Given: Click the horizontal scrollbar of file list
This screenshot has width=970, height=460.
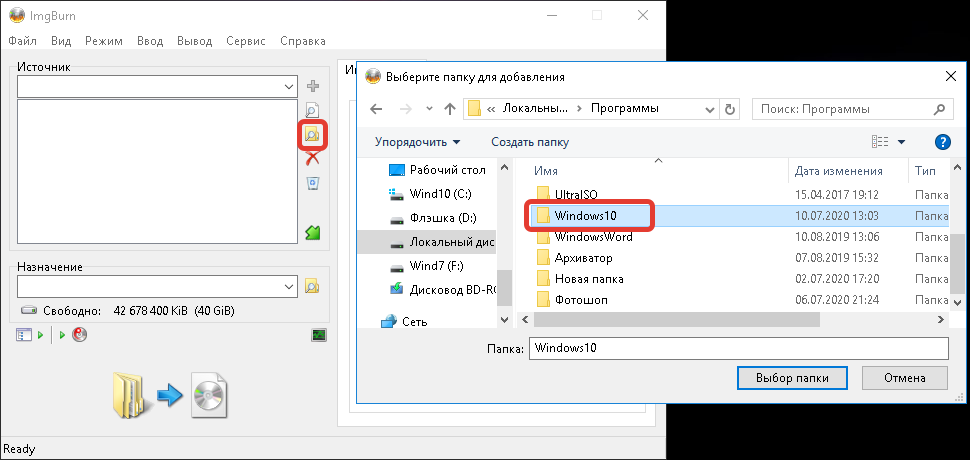Looking at the screenshot, I should 676,320.
